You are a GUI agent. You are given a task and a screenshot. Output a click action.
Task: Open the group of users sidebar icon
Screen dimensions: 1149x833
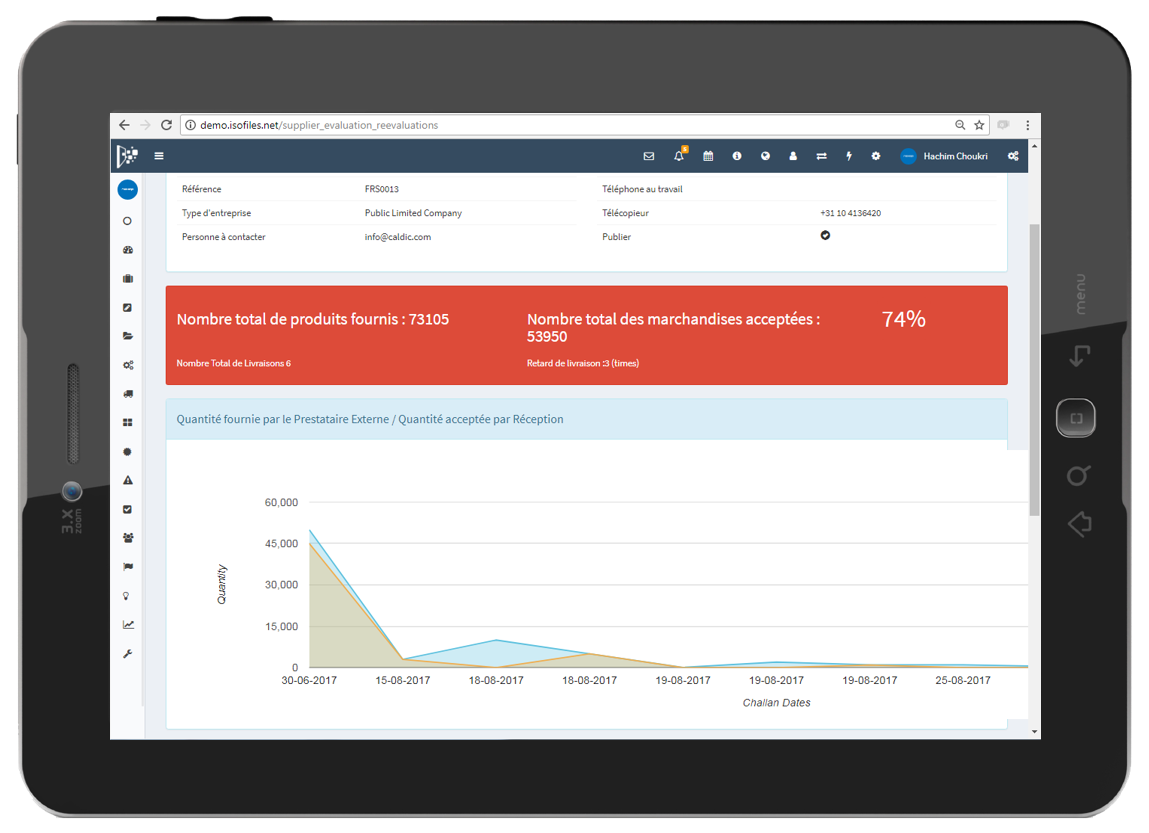[x=128, y=538]
